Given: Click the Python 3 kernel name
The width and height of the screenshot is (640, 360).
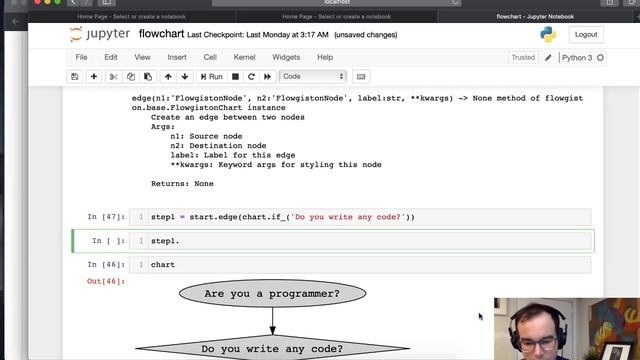Looking at the screenshot, I should (x=577, y=58).
